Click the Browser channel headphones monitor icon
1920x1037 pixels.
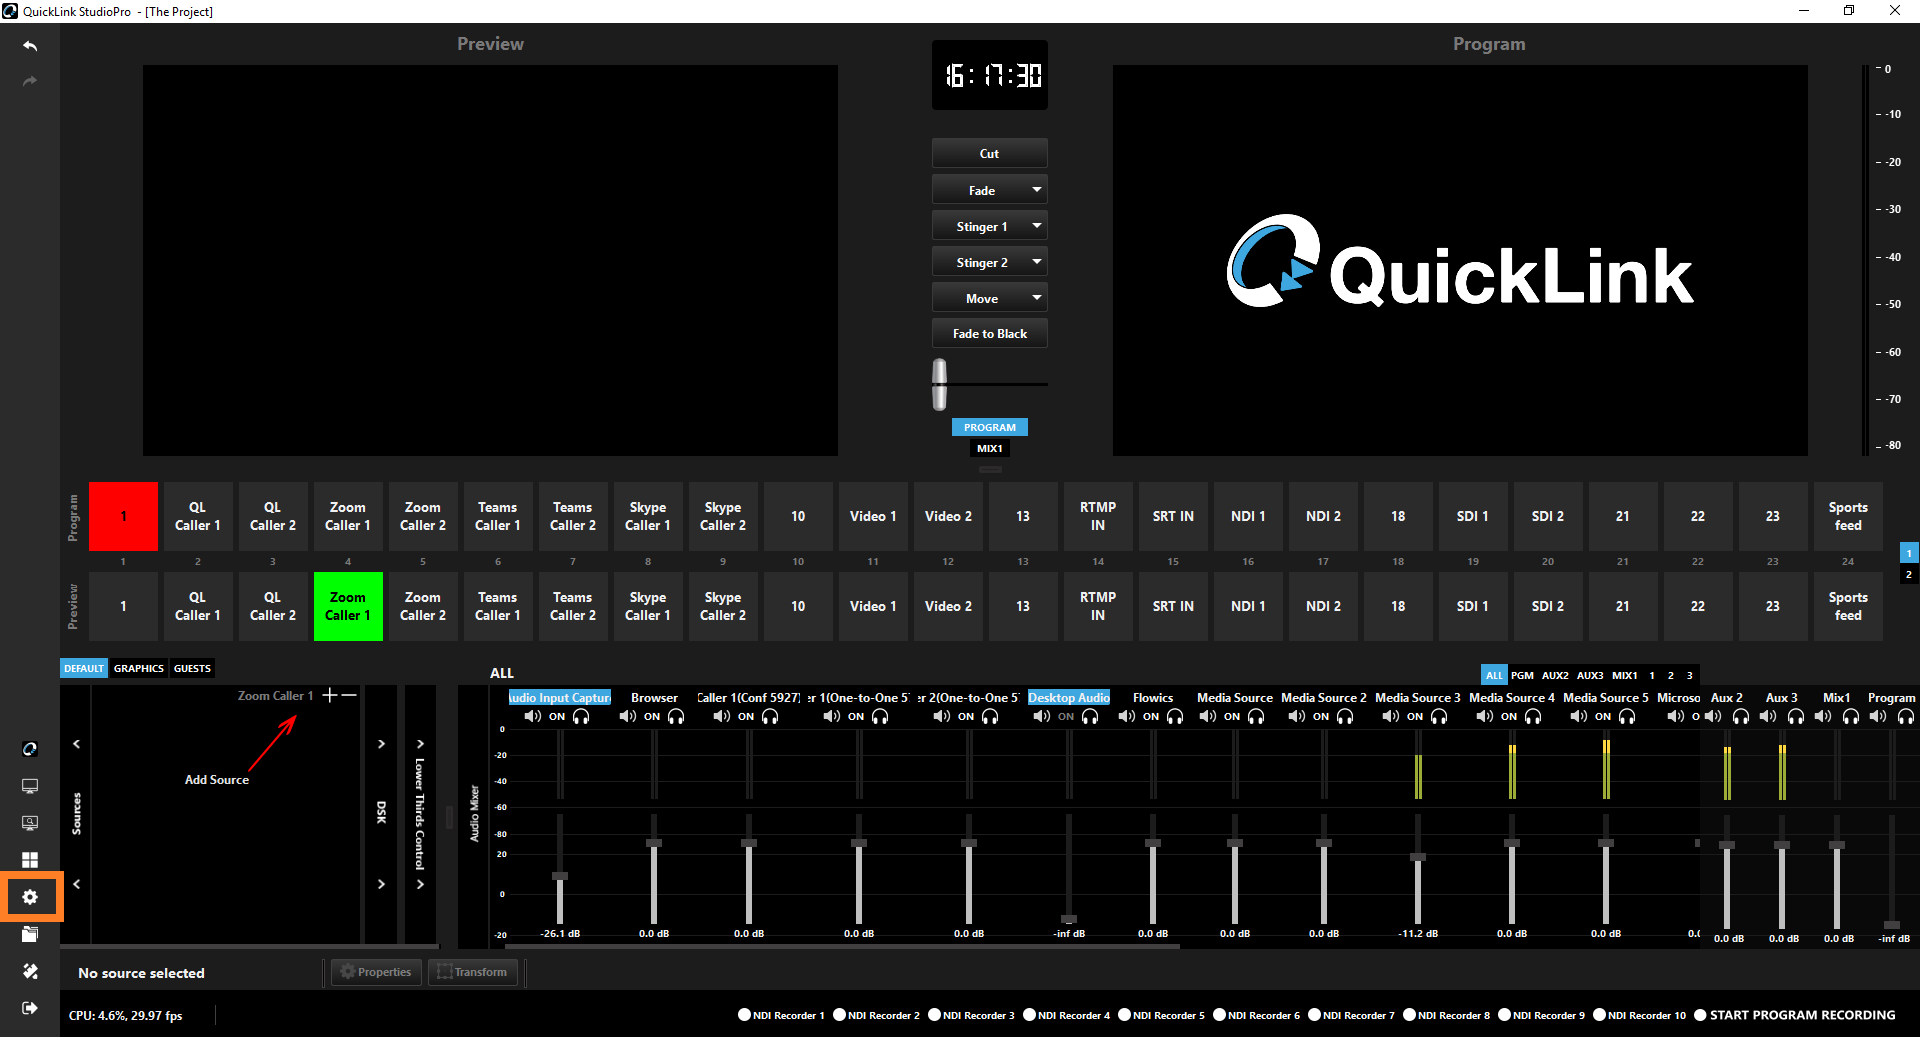pyautogui.click(x=677, y=716)
